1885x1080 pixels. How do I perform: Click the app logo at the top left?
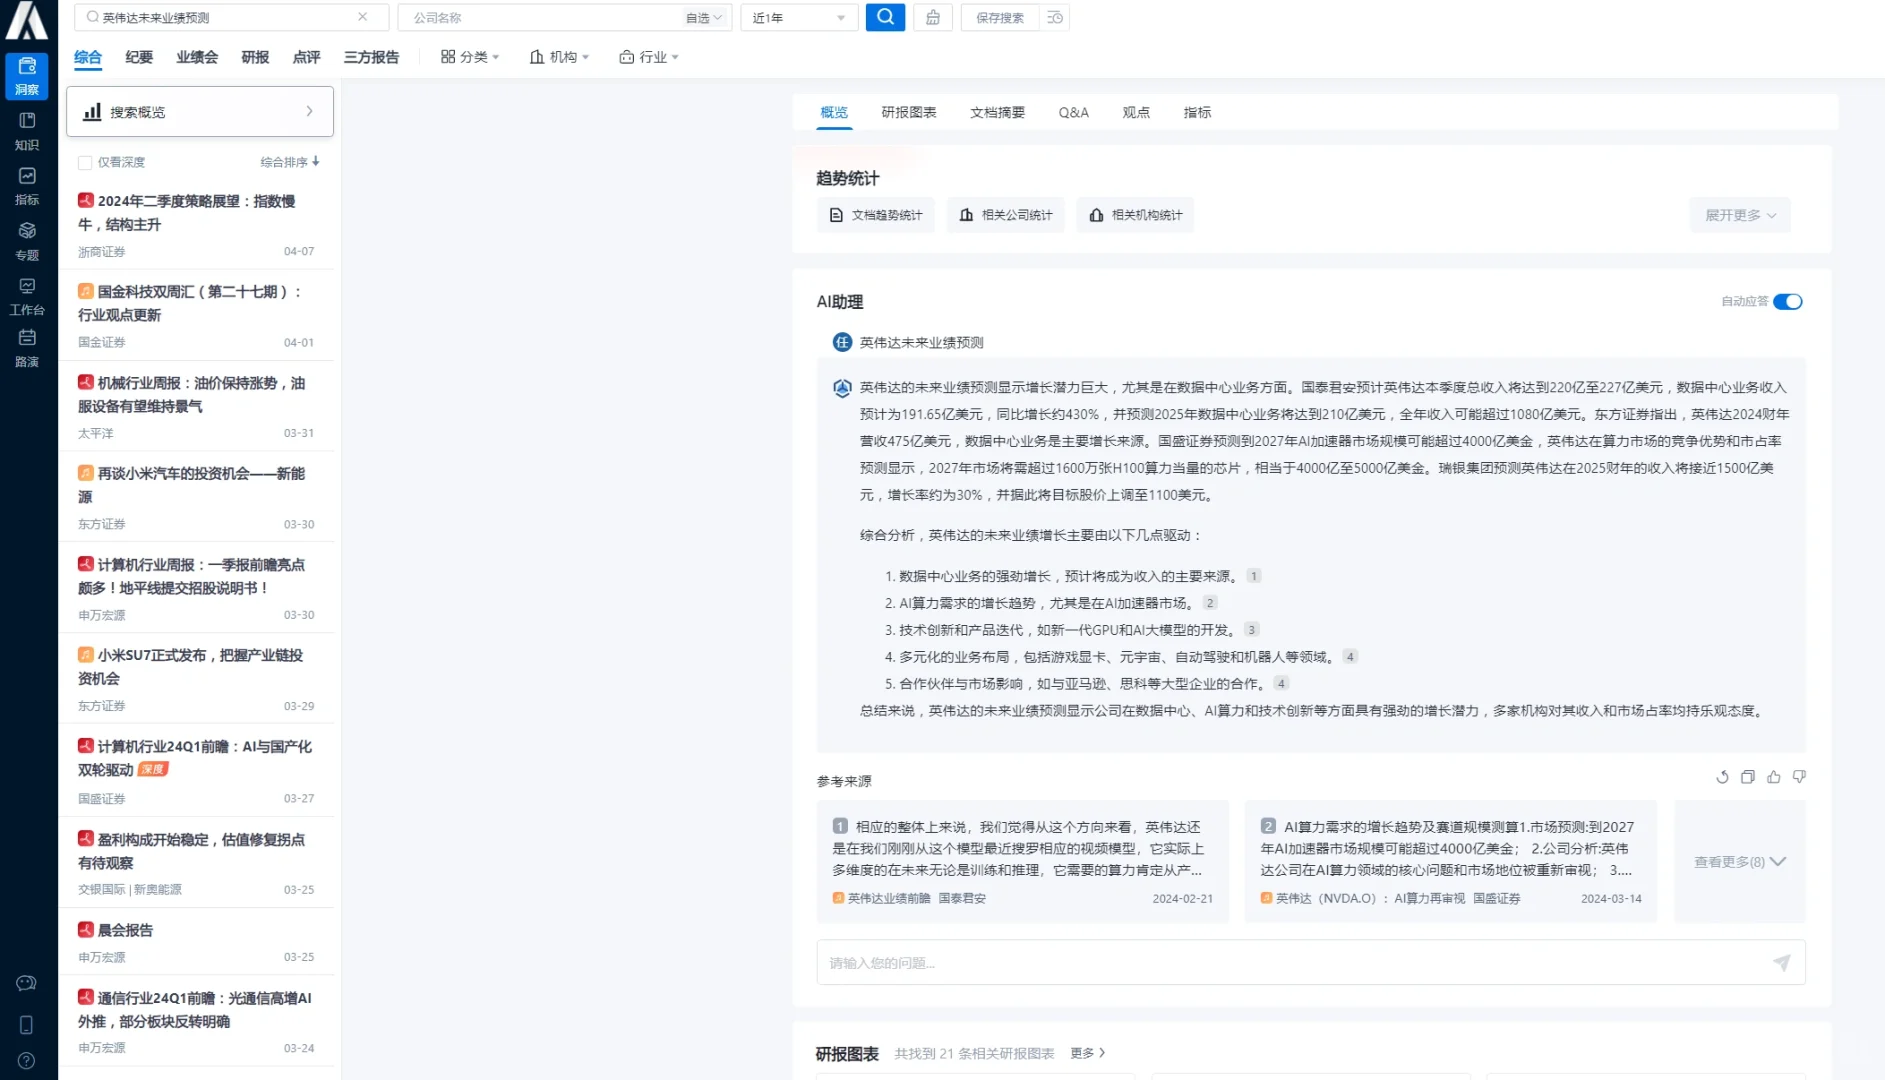click(27, 20)
